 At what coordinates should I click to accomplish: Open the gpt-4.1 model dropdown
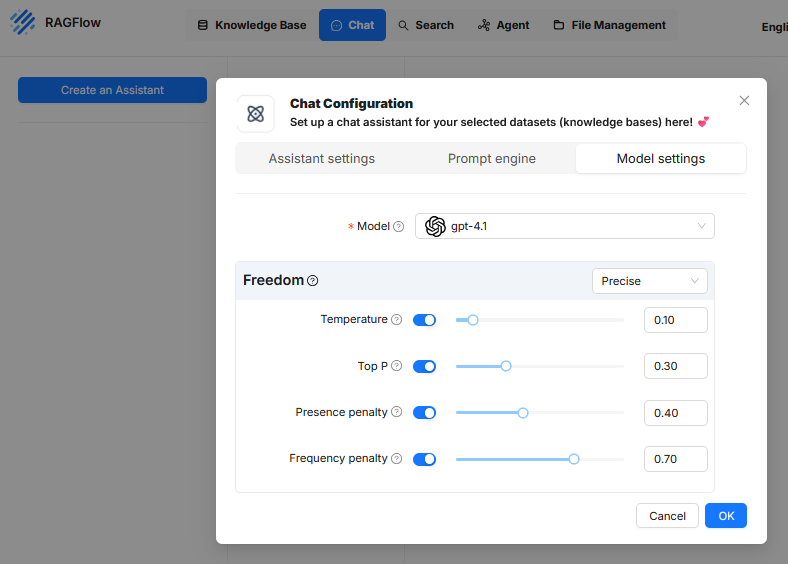click(564, 226)
